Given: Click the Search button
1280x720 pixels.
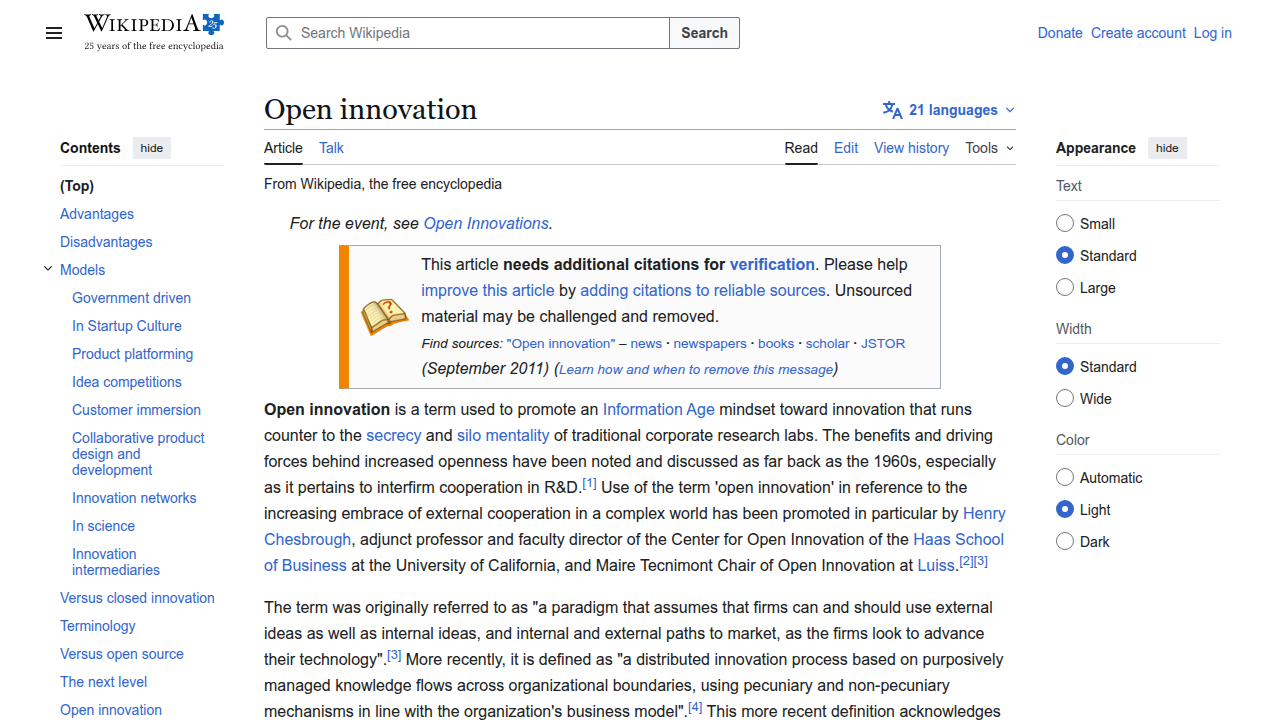Looking at the screenshot, I should tap(704, 33).
